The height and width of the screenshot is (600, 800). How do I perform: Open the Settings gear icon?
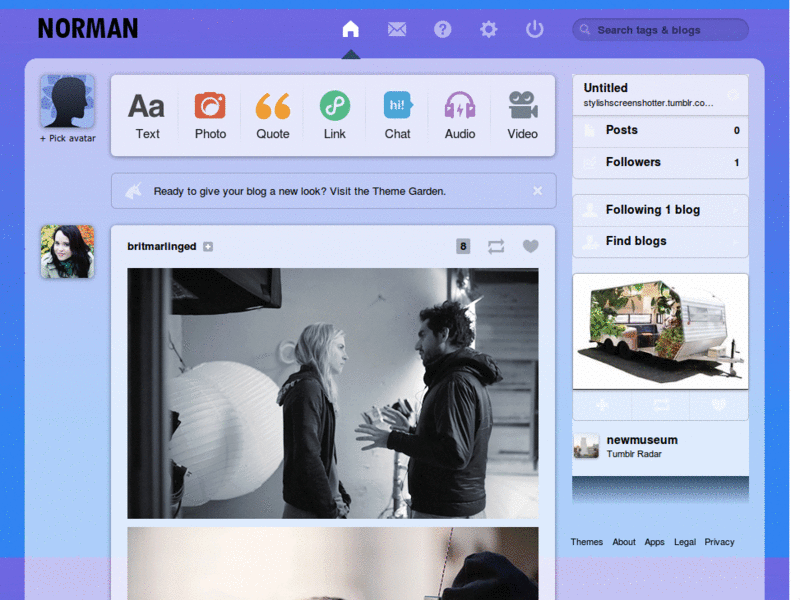[x=488, y=29]
